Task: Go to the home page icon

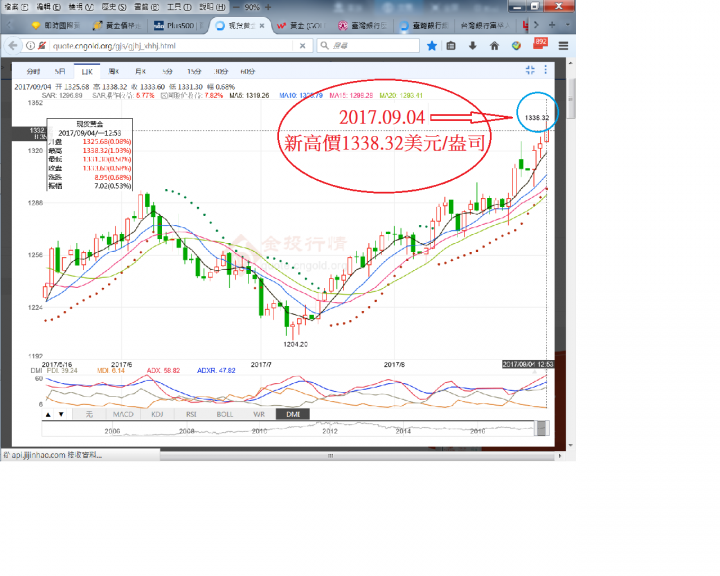Action: tap(494, 45)
